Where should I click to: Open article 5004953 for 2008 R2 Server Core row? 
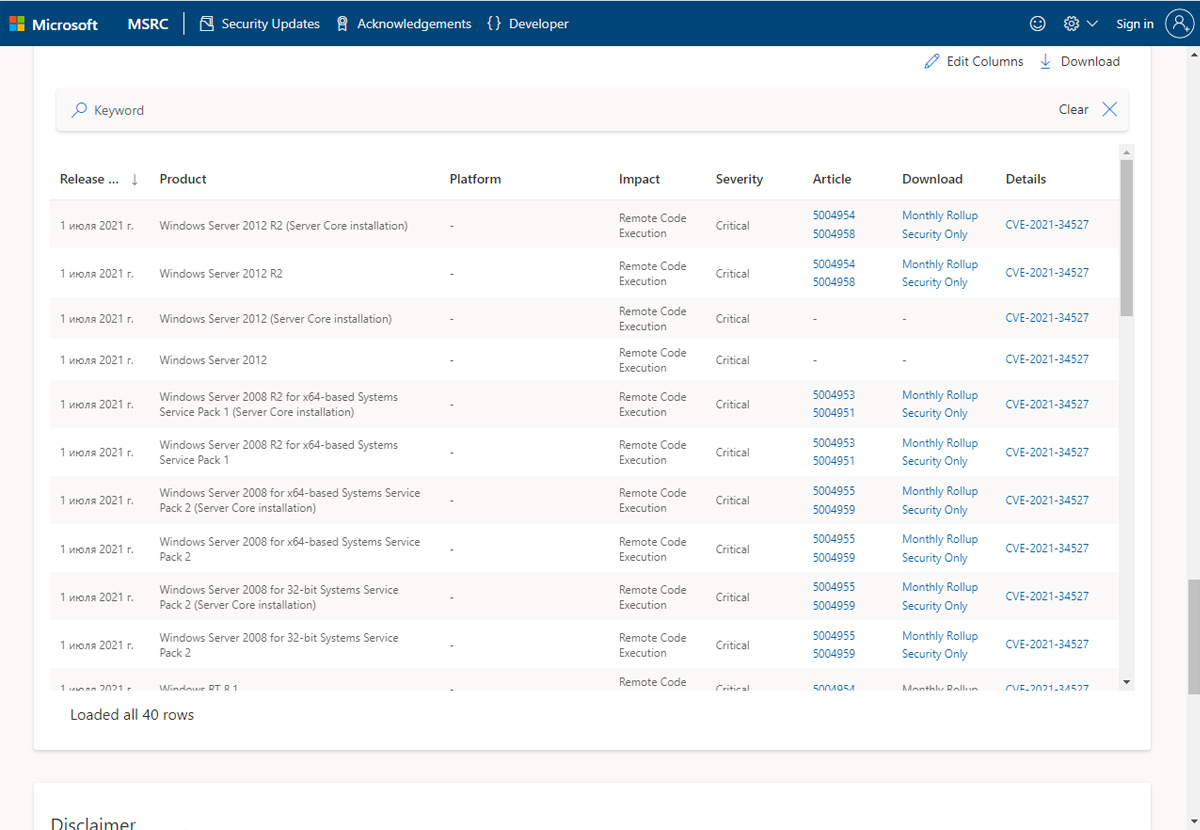pyautogui.click(x=834, y=395)
